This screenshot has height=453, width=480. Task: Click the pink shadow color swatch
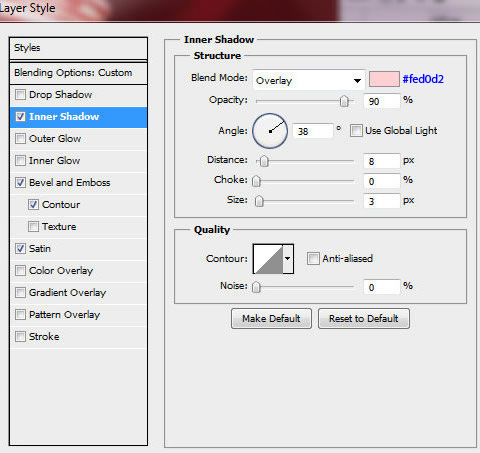pos(384,79)
